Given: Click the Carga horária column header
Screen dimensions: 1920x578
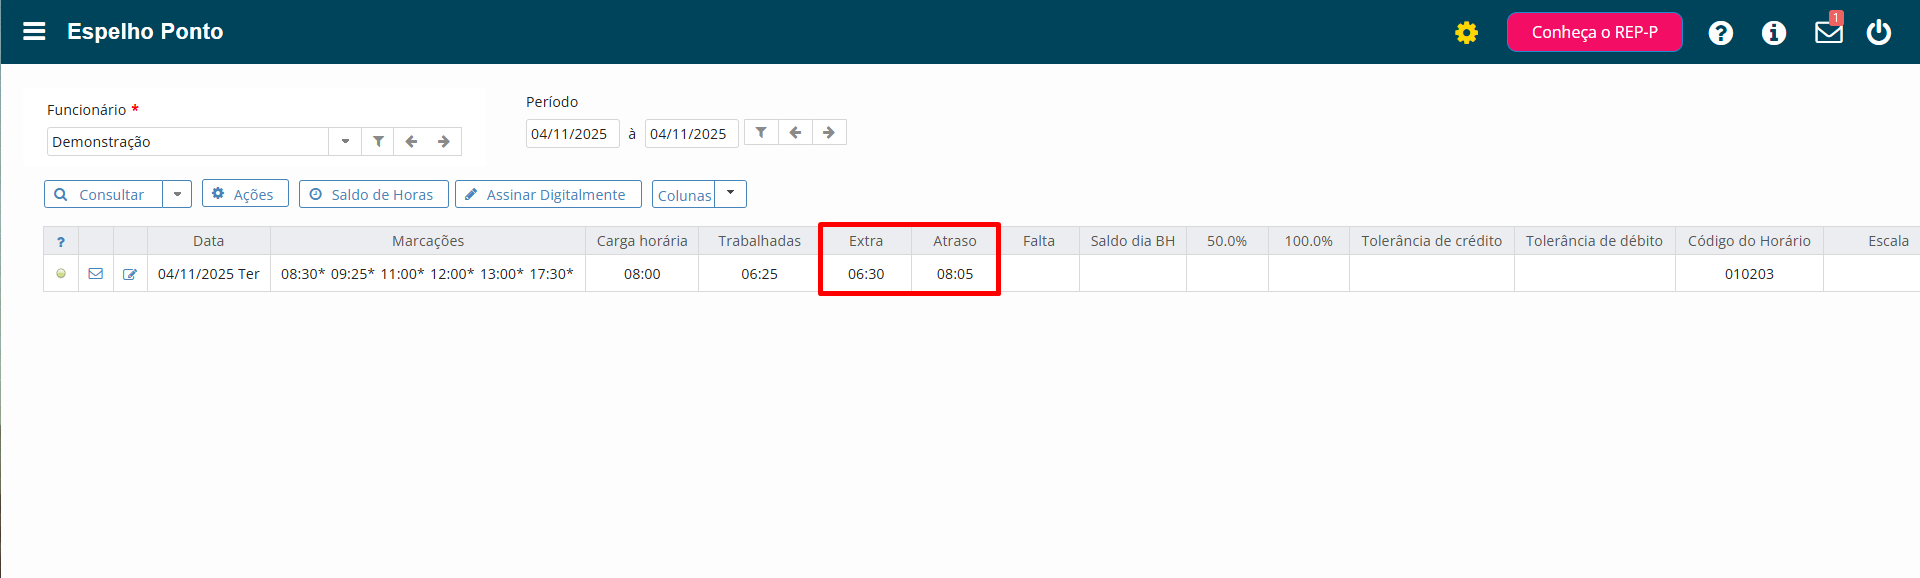Looking at the screenshot, I should pos(642,241).
